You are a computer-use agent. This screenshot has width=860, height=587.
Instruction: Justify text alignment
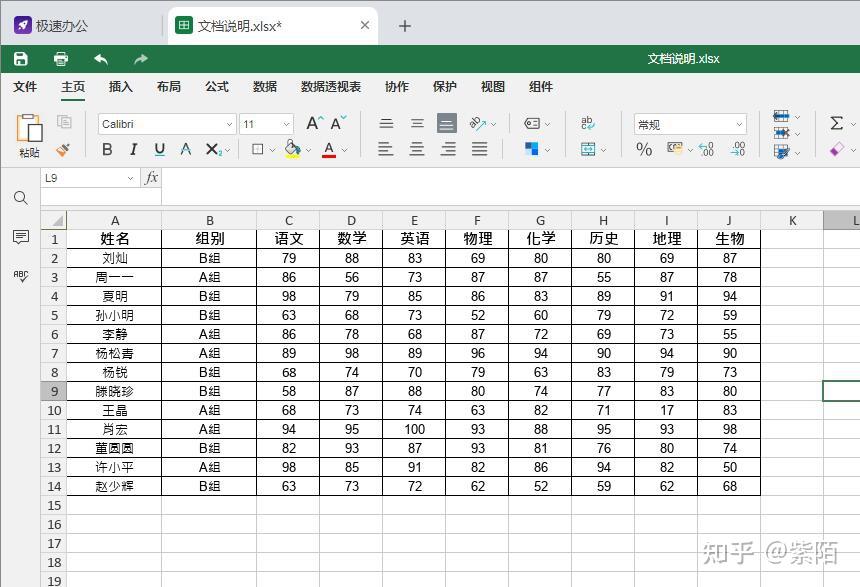point(479,149)
